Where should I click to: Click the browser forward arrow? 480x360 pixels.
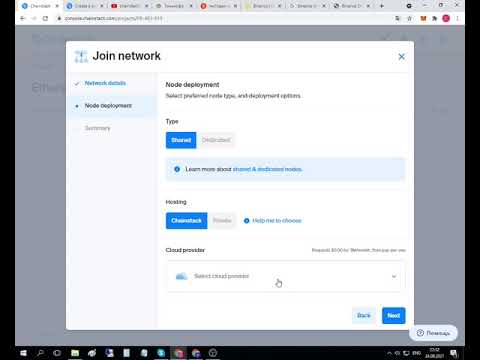(34, 18)
